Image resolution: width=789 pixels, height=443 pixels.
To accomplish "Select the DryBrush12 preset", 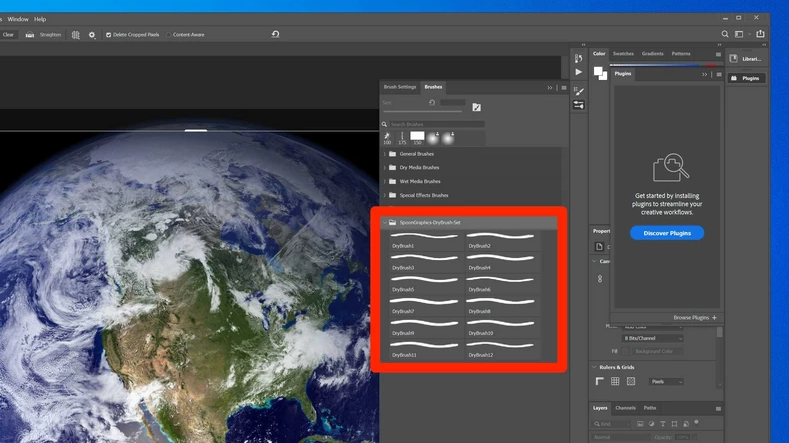I will tap(501, 349).
